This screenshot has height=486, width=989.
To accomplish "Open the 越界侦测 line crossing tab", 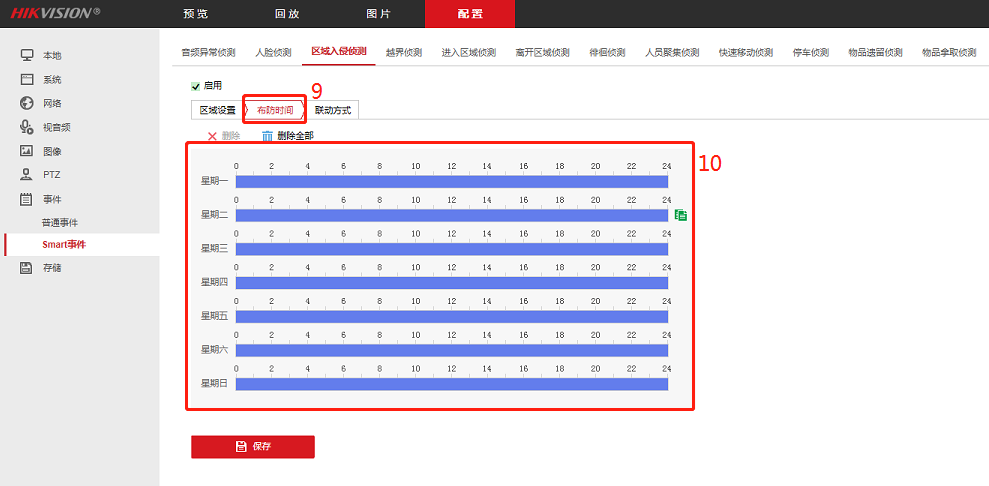I will tap(403, 52).
